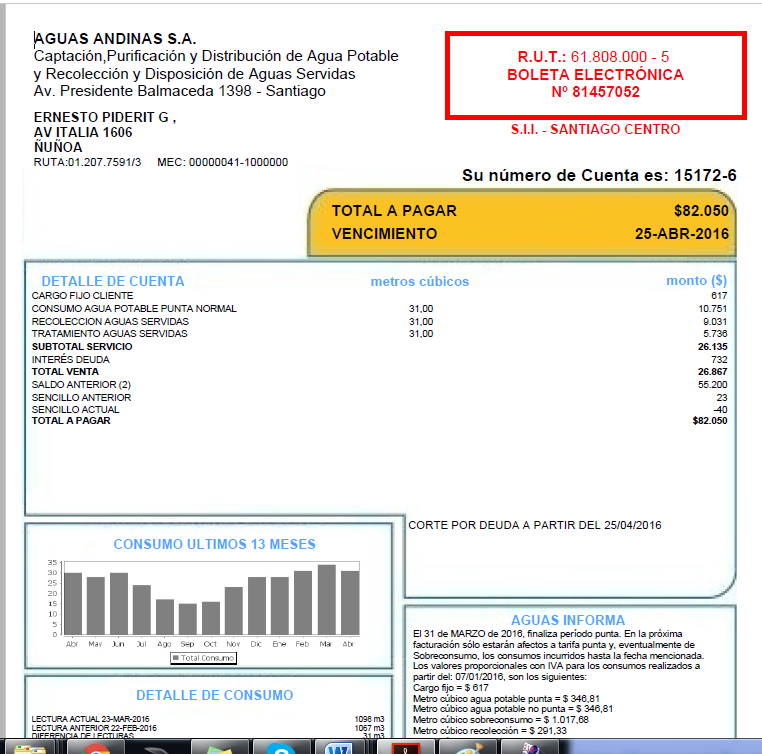Select the CARGO FIJO CLIENTE row
This screenshot has width=762, height=754.
(379, 295)
